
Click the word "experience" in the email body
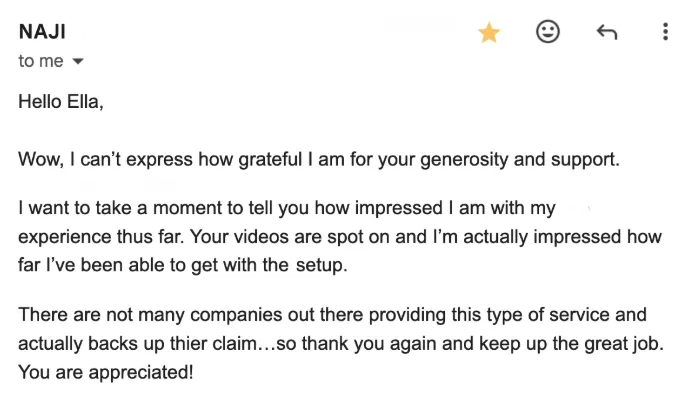coord(63,237)
